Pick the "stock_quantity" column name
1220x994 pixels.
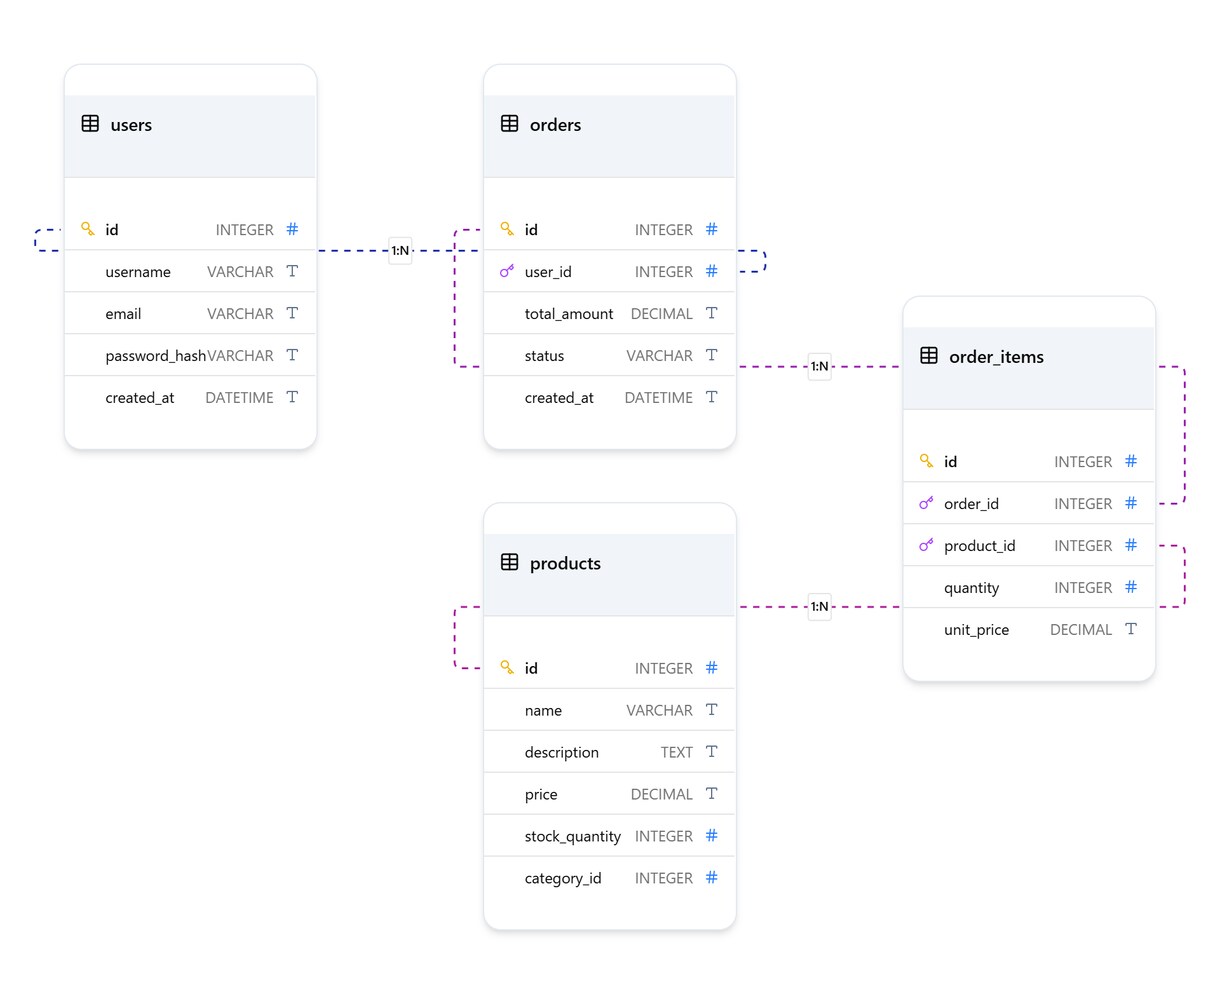point(572,836)
